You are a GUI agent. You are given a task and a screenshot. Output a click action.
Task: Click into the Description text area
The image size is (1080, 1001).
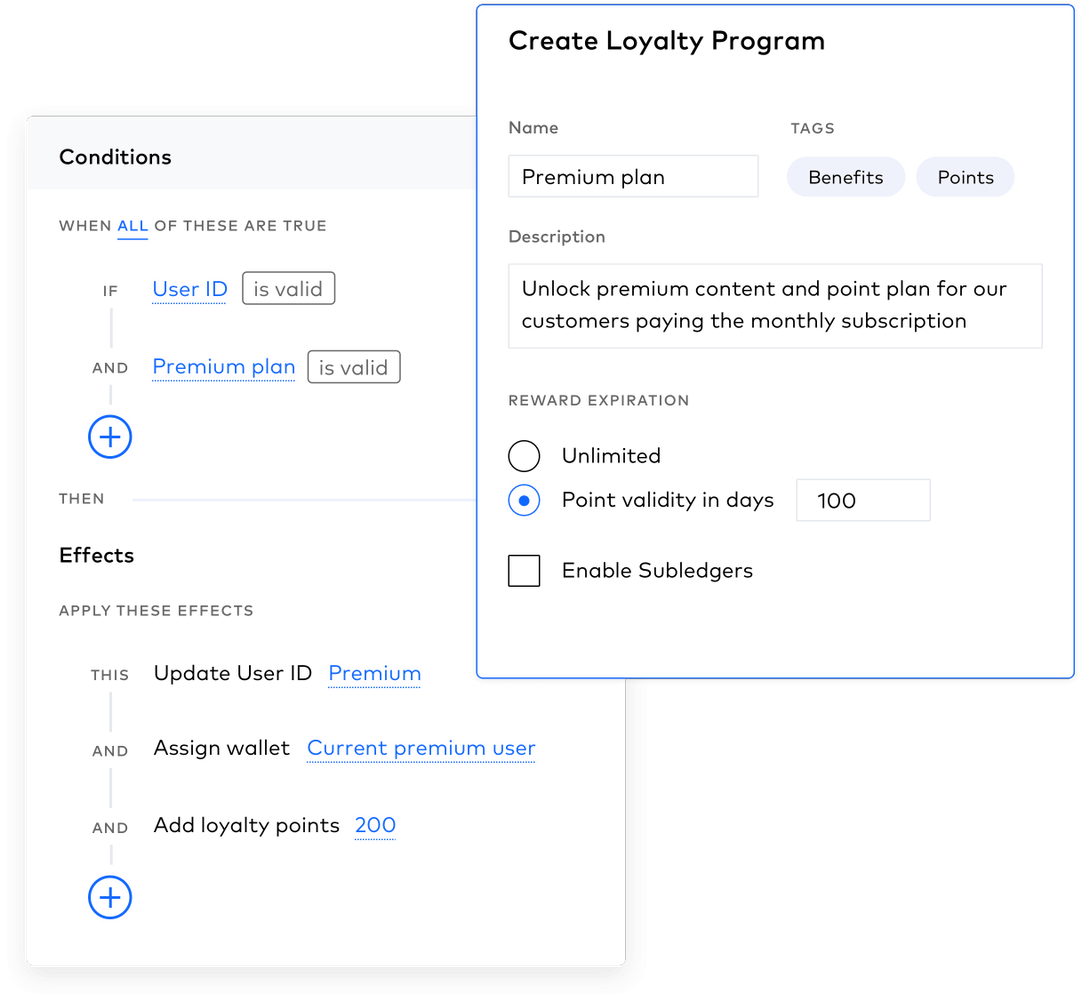774,305
